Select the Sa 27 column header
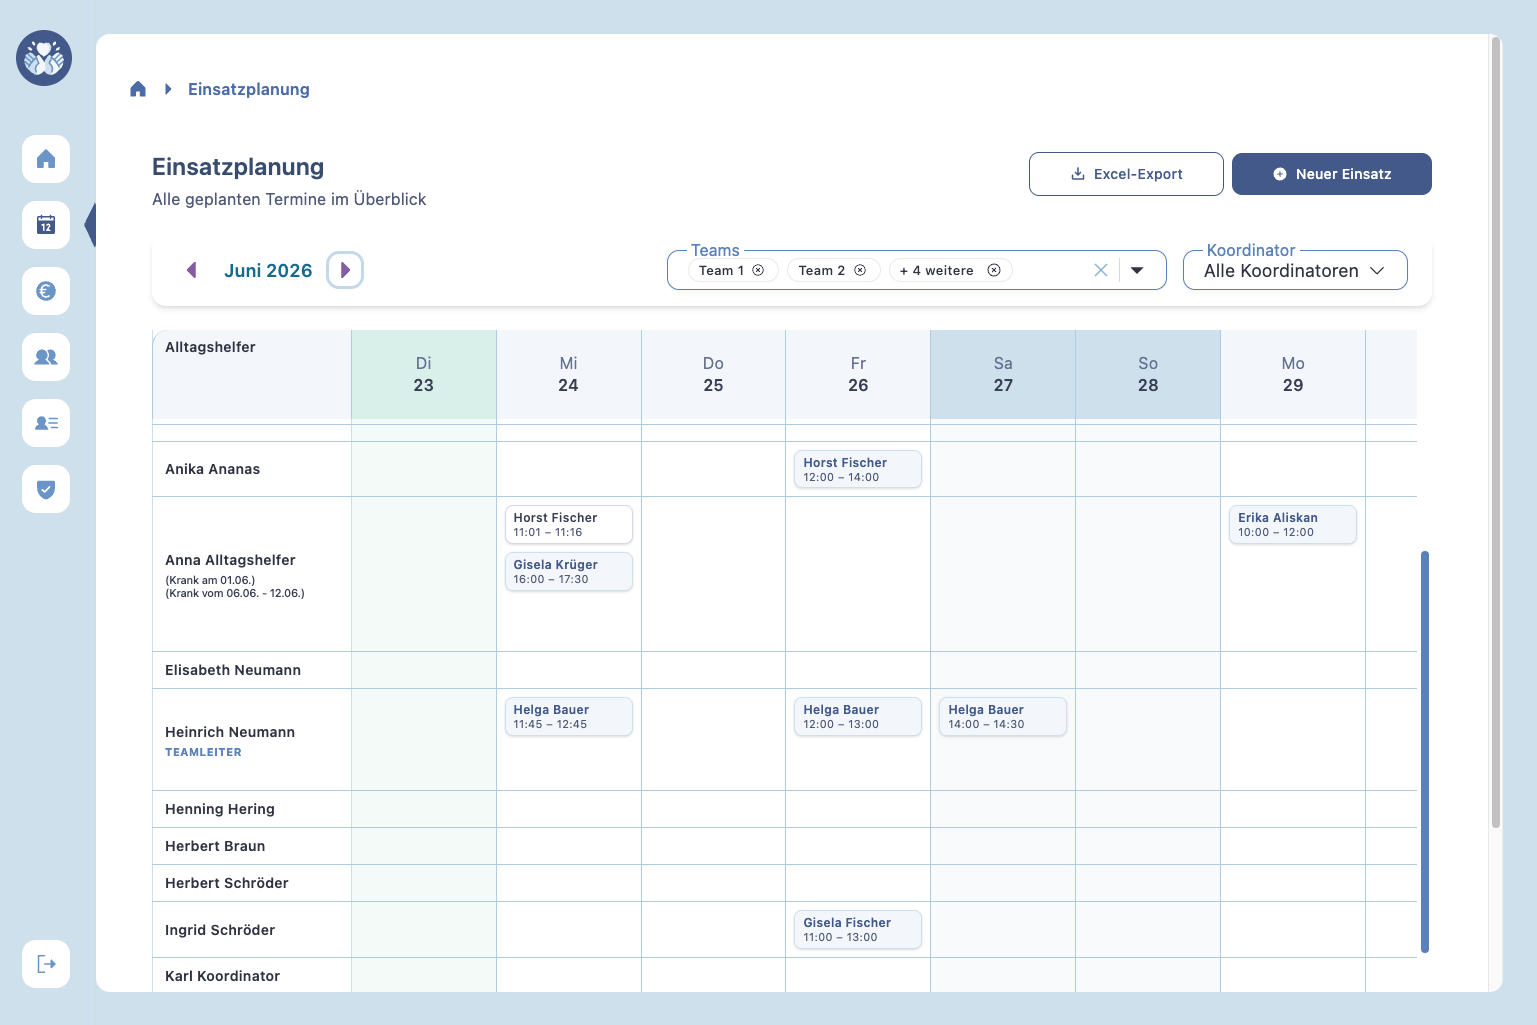The image size is (1537, 1025). [1003, 374]
